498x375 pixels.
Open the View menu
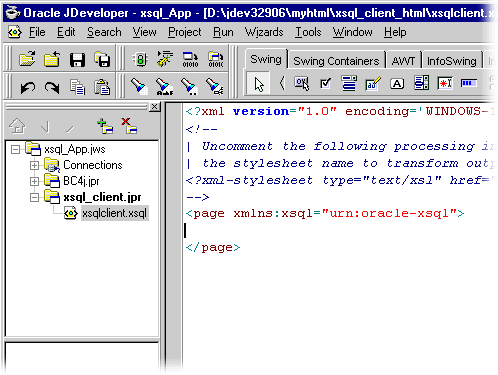point(144,32)
